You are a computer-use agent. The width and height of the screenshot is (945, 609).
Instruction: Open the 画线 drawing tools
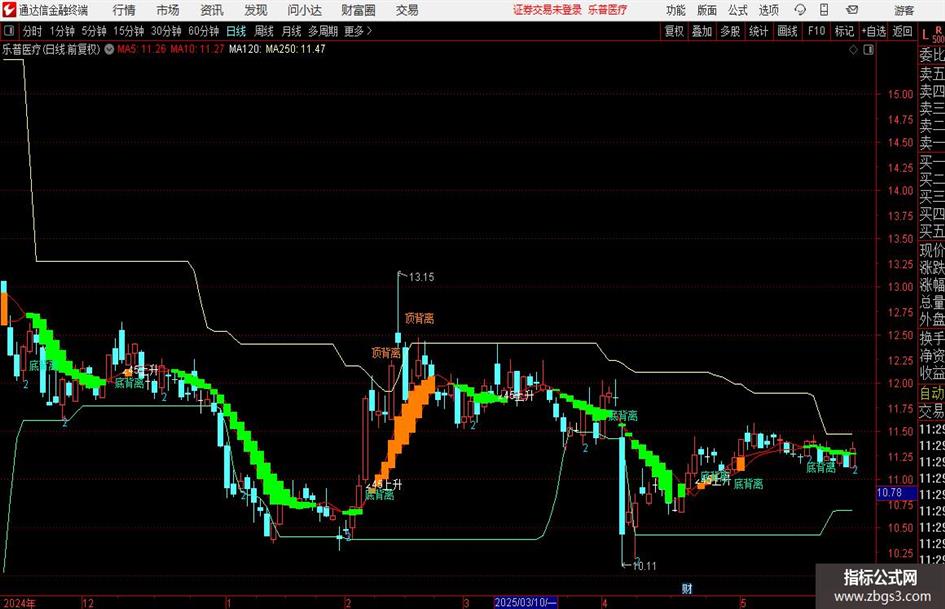coord(787,31)
